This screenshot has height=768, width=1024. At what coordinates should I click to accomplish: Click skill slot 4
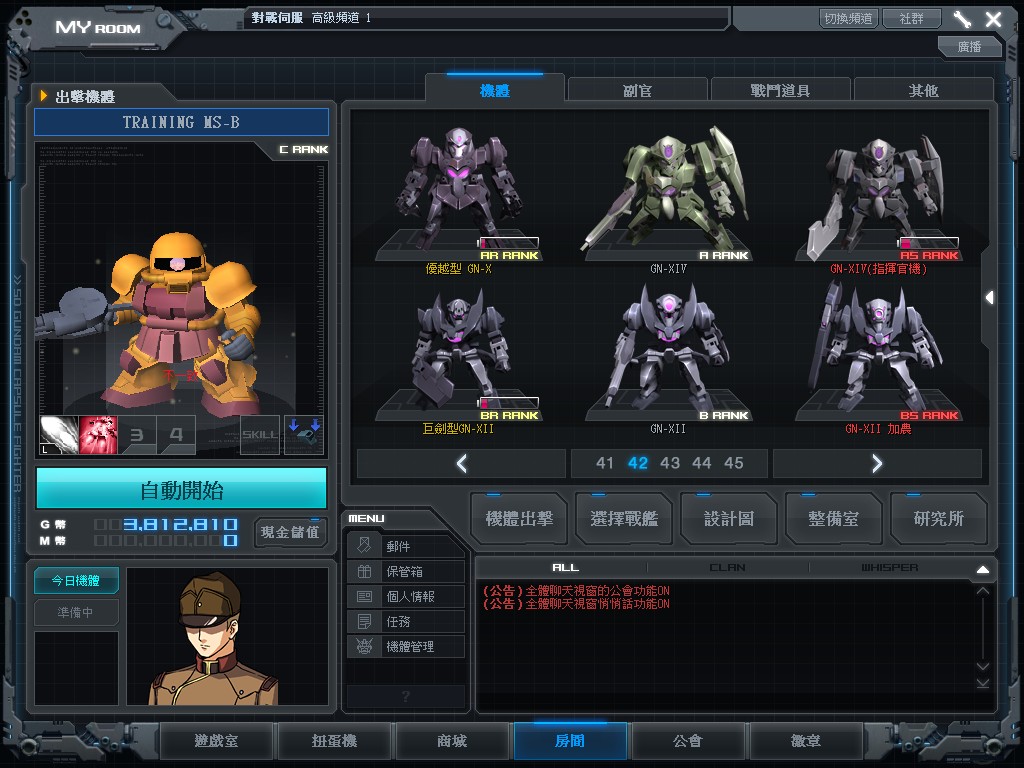pos(176,435)
